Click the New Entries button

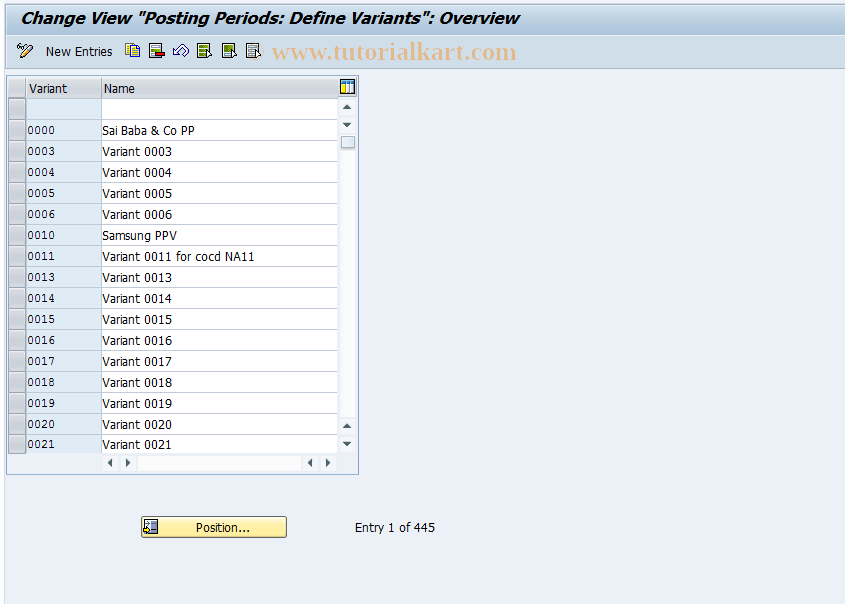pos(79,51)
